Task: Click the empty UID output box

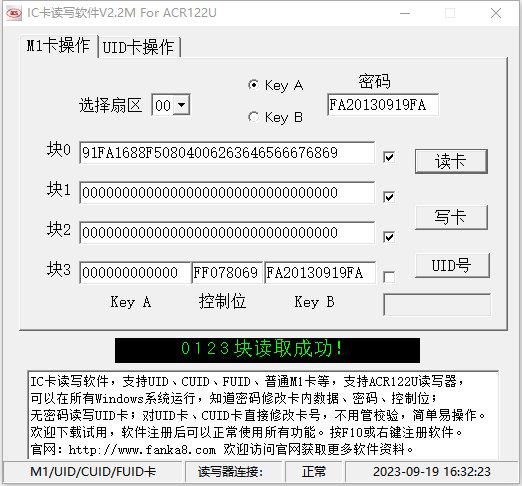Action: [437, 305]
